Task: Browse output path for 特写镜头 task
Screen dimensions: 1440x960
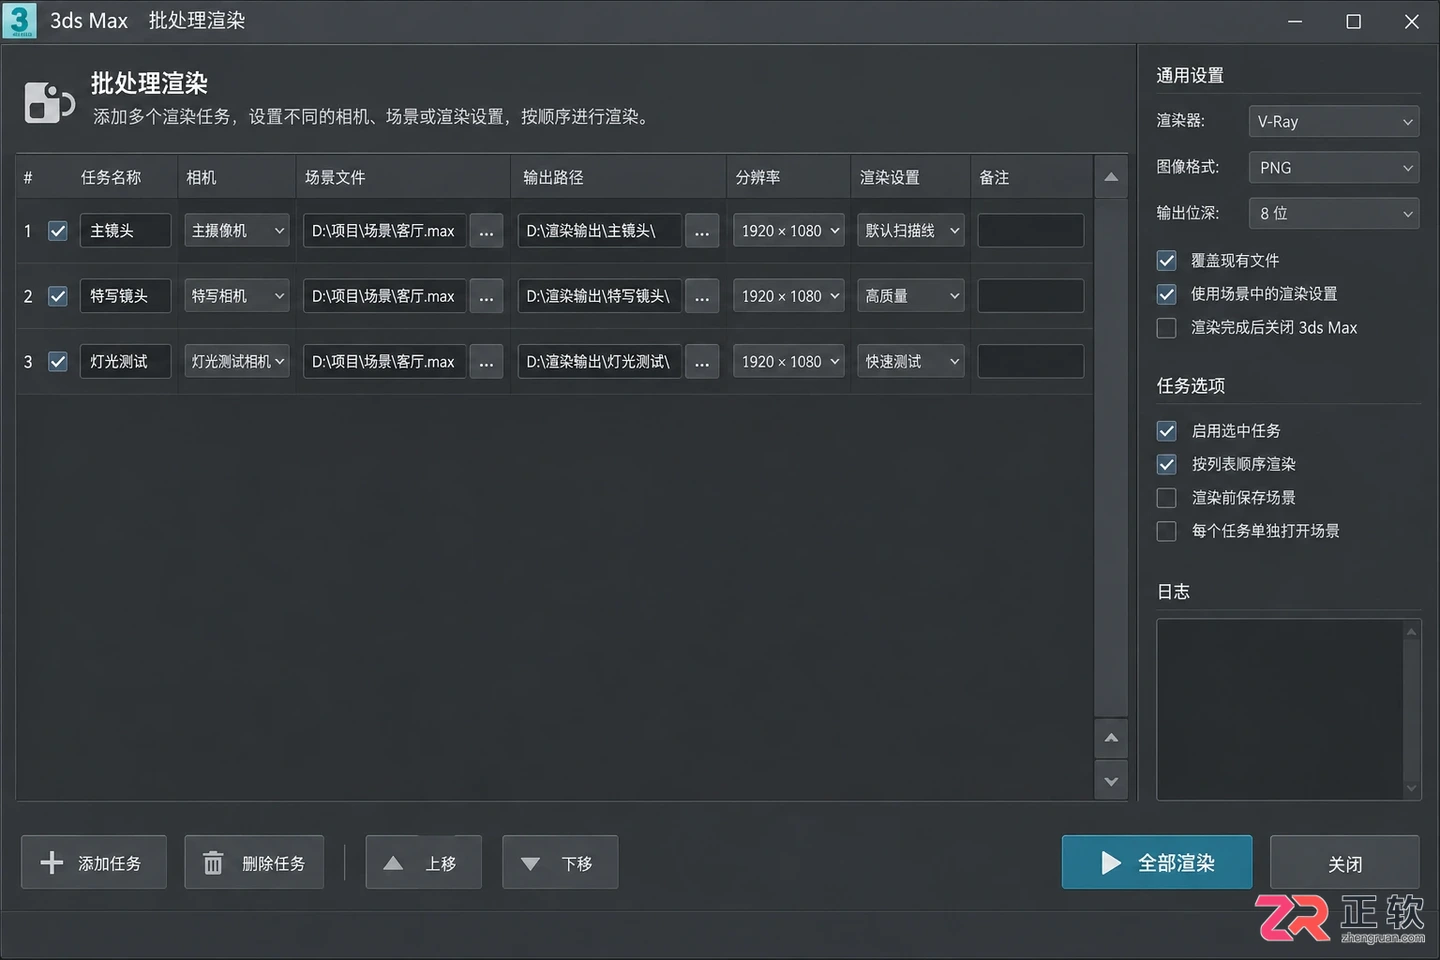Action: coord(702,296)
